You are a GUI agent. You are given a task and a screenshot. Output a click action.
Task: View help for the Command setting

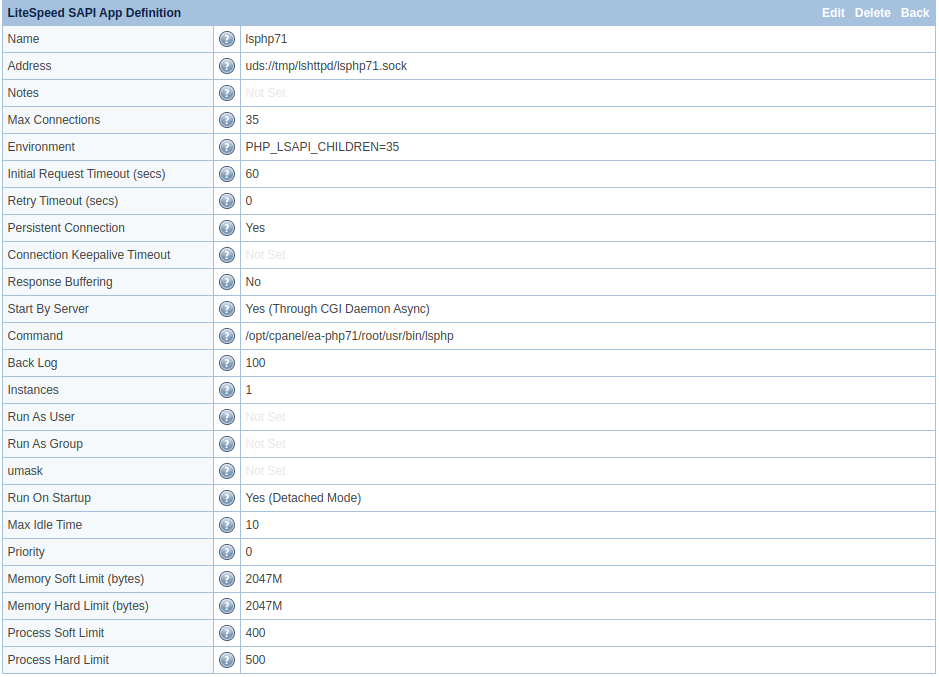pos(227,335)
